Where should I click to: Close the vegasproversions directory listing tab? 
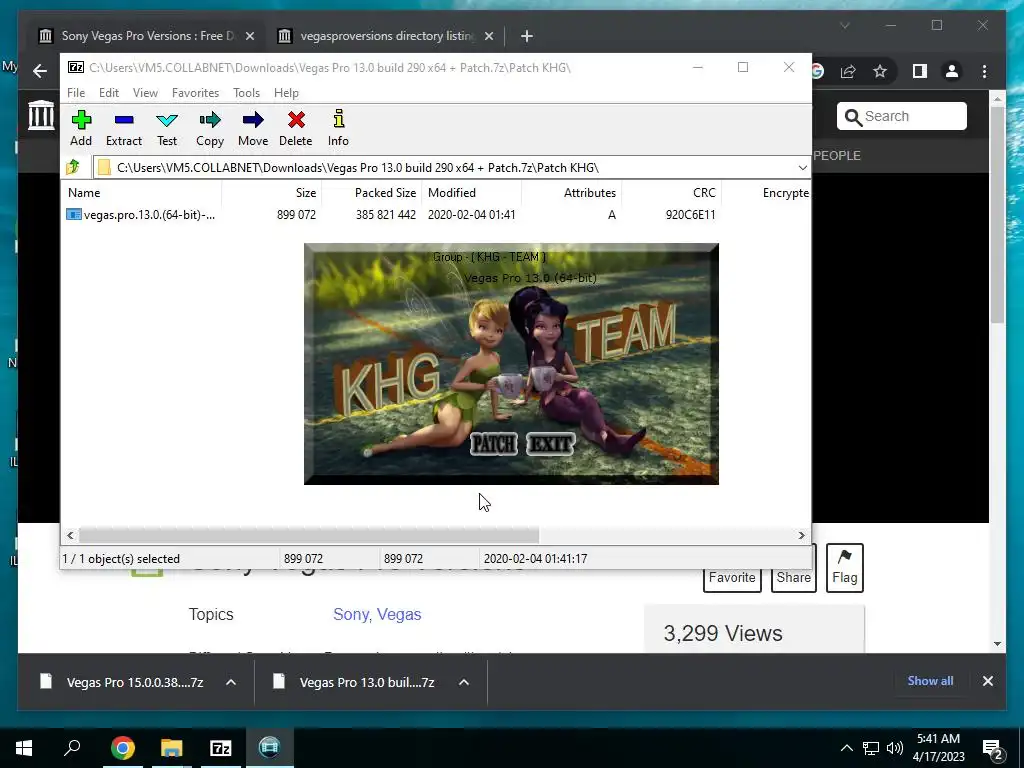[x=488, y=36]
